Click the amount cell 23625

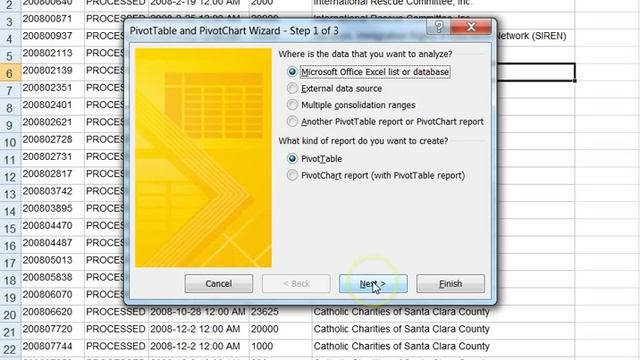pyautogui.click(x=280, y=312)
